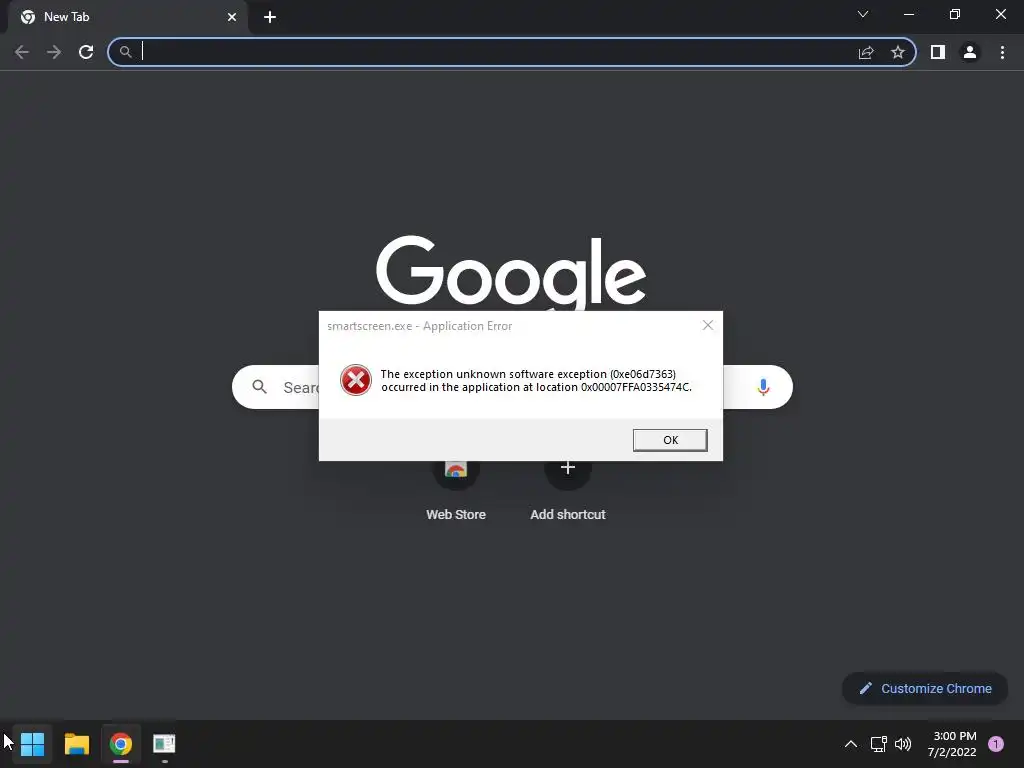Close the New Tab tab
The width and height of the screenshot is (1024, 768).
pos(232,17)
